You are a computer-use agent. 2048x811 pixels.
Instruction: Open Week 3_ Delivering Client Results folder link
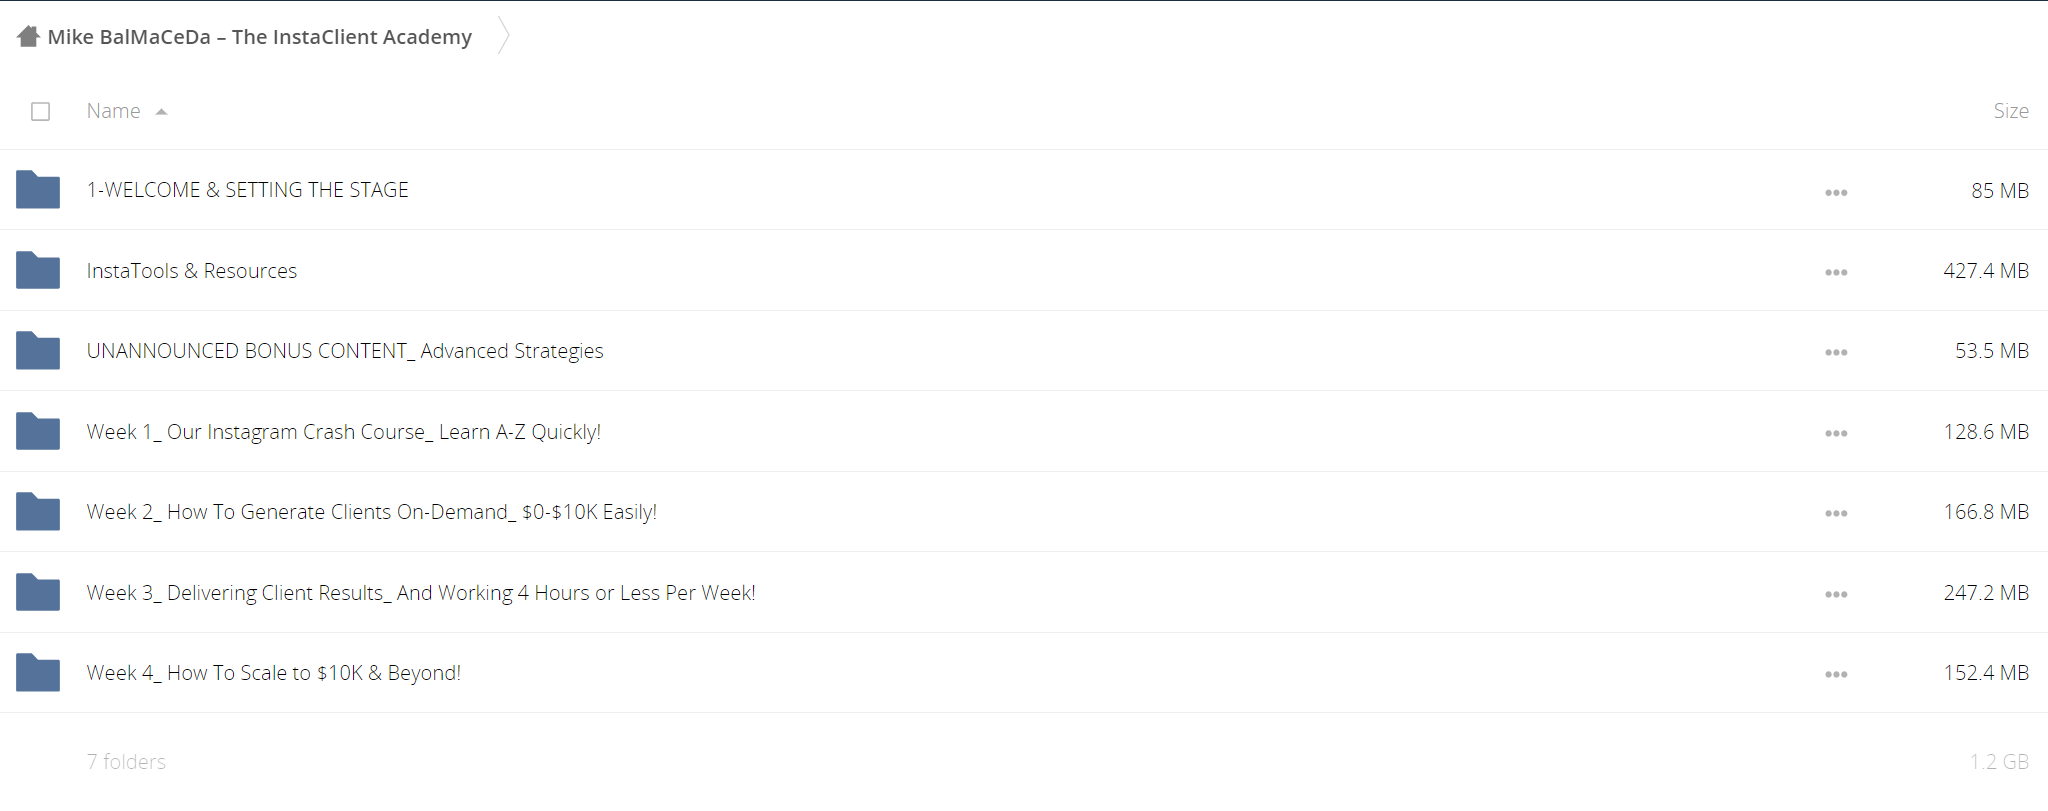421,593
